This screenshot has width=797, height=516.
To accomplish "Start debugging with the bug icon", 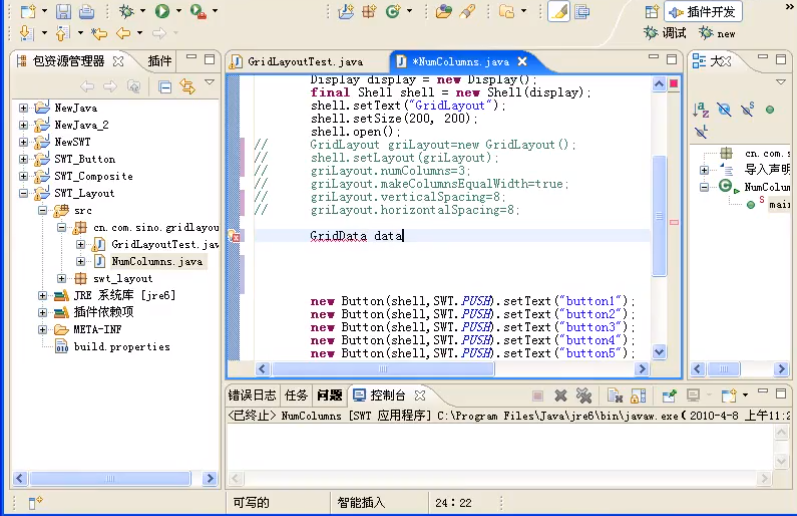I will [125, 12].
